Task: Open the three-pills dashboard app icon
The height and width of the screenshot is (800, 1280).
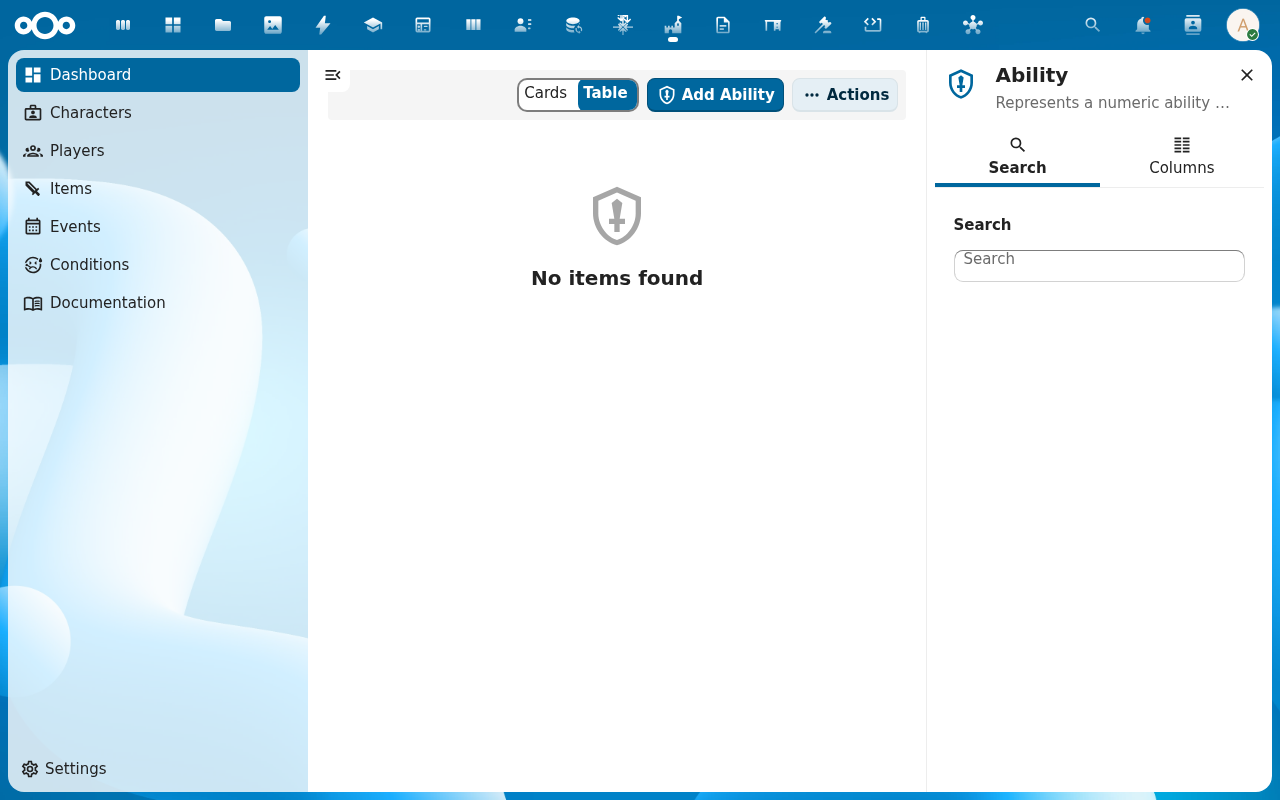Action: (123, 25)
